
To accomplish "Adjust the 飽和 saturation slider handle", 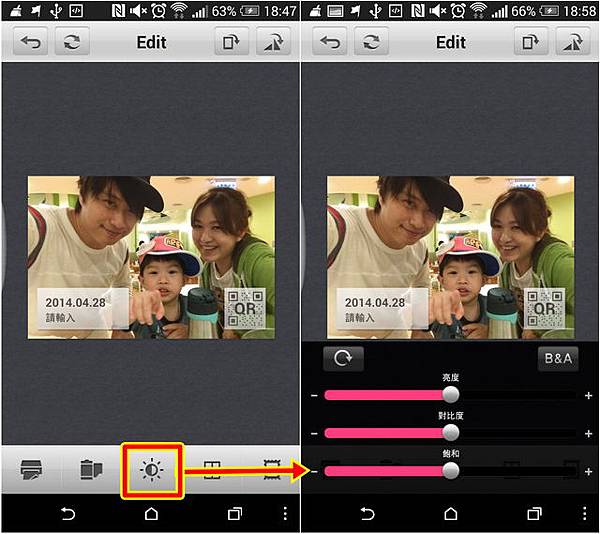I will pyautogui.click(x=451, y=471).
